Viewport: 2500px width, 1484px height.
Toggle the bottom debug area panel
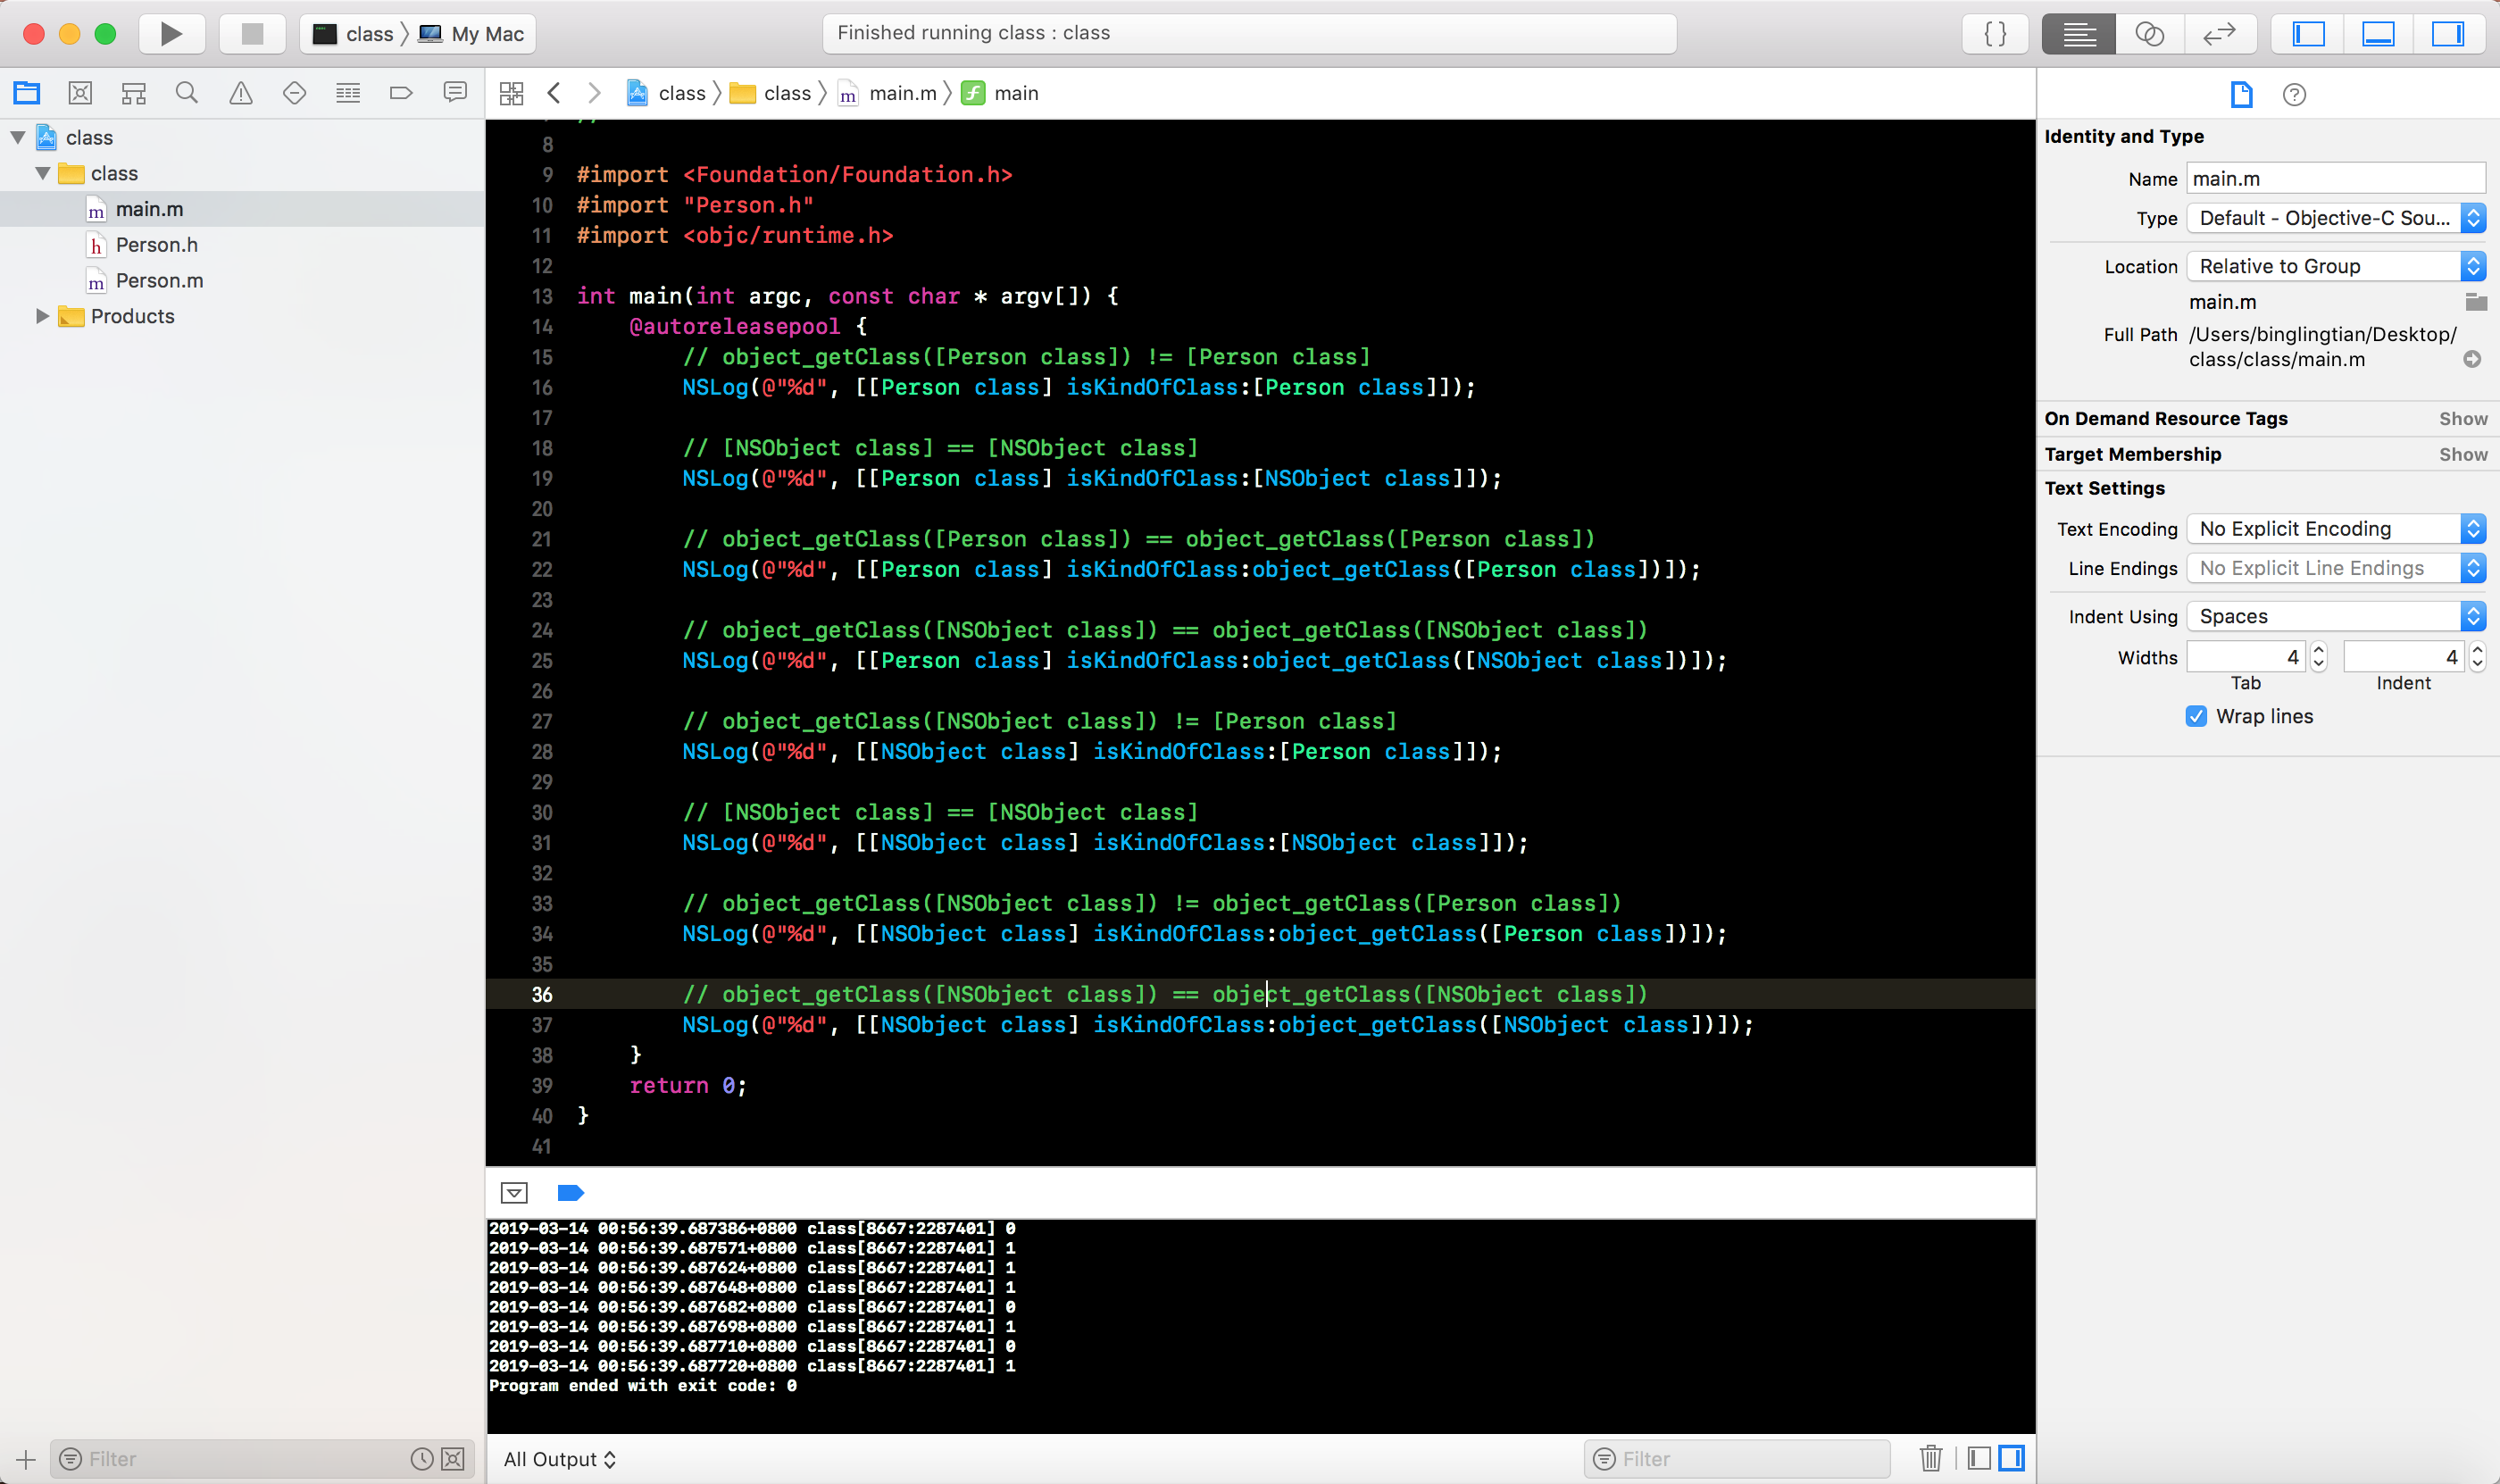coord(2378,34)
